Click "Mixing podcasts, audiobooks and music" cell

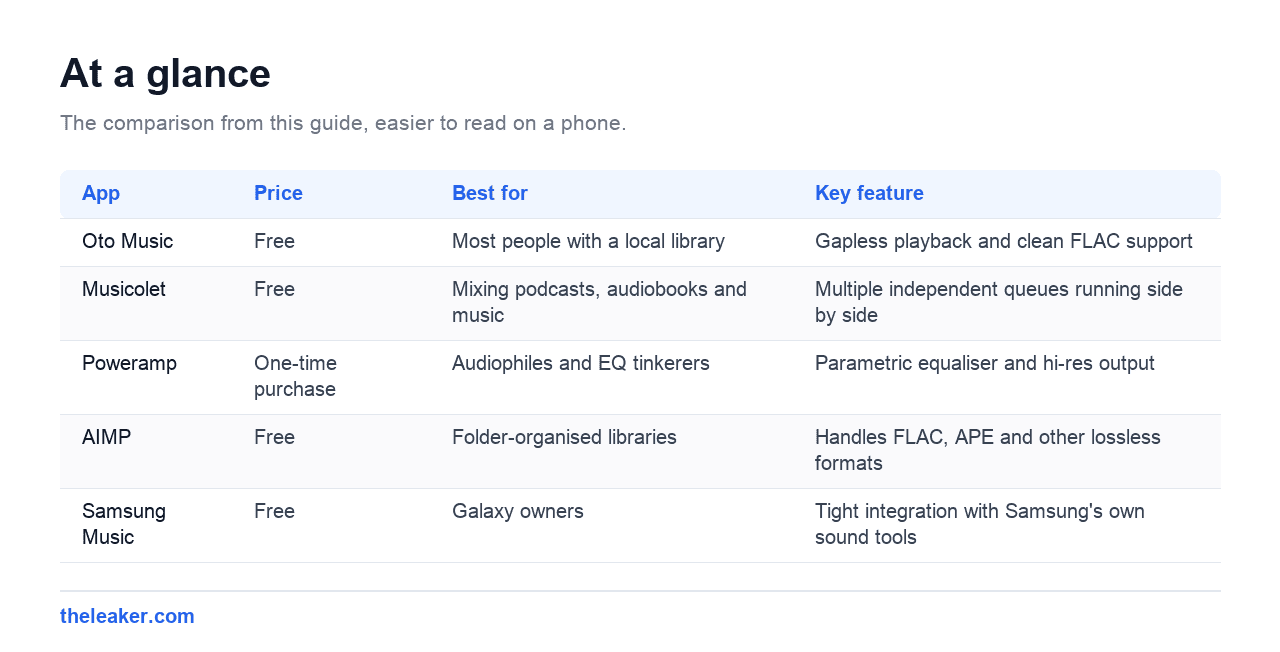pos(599,302)
